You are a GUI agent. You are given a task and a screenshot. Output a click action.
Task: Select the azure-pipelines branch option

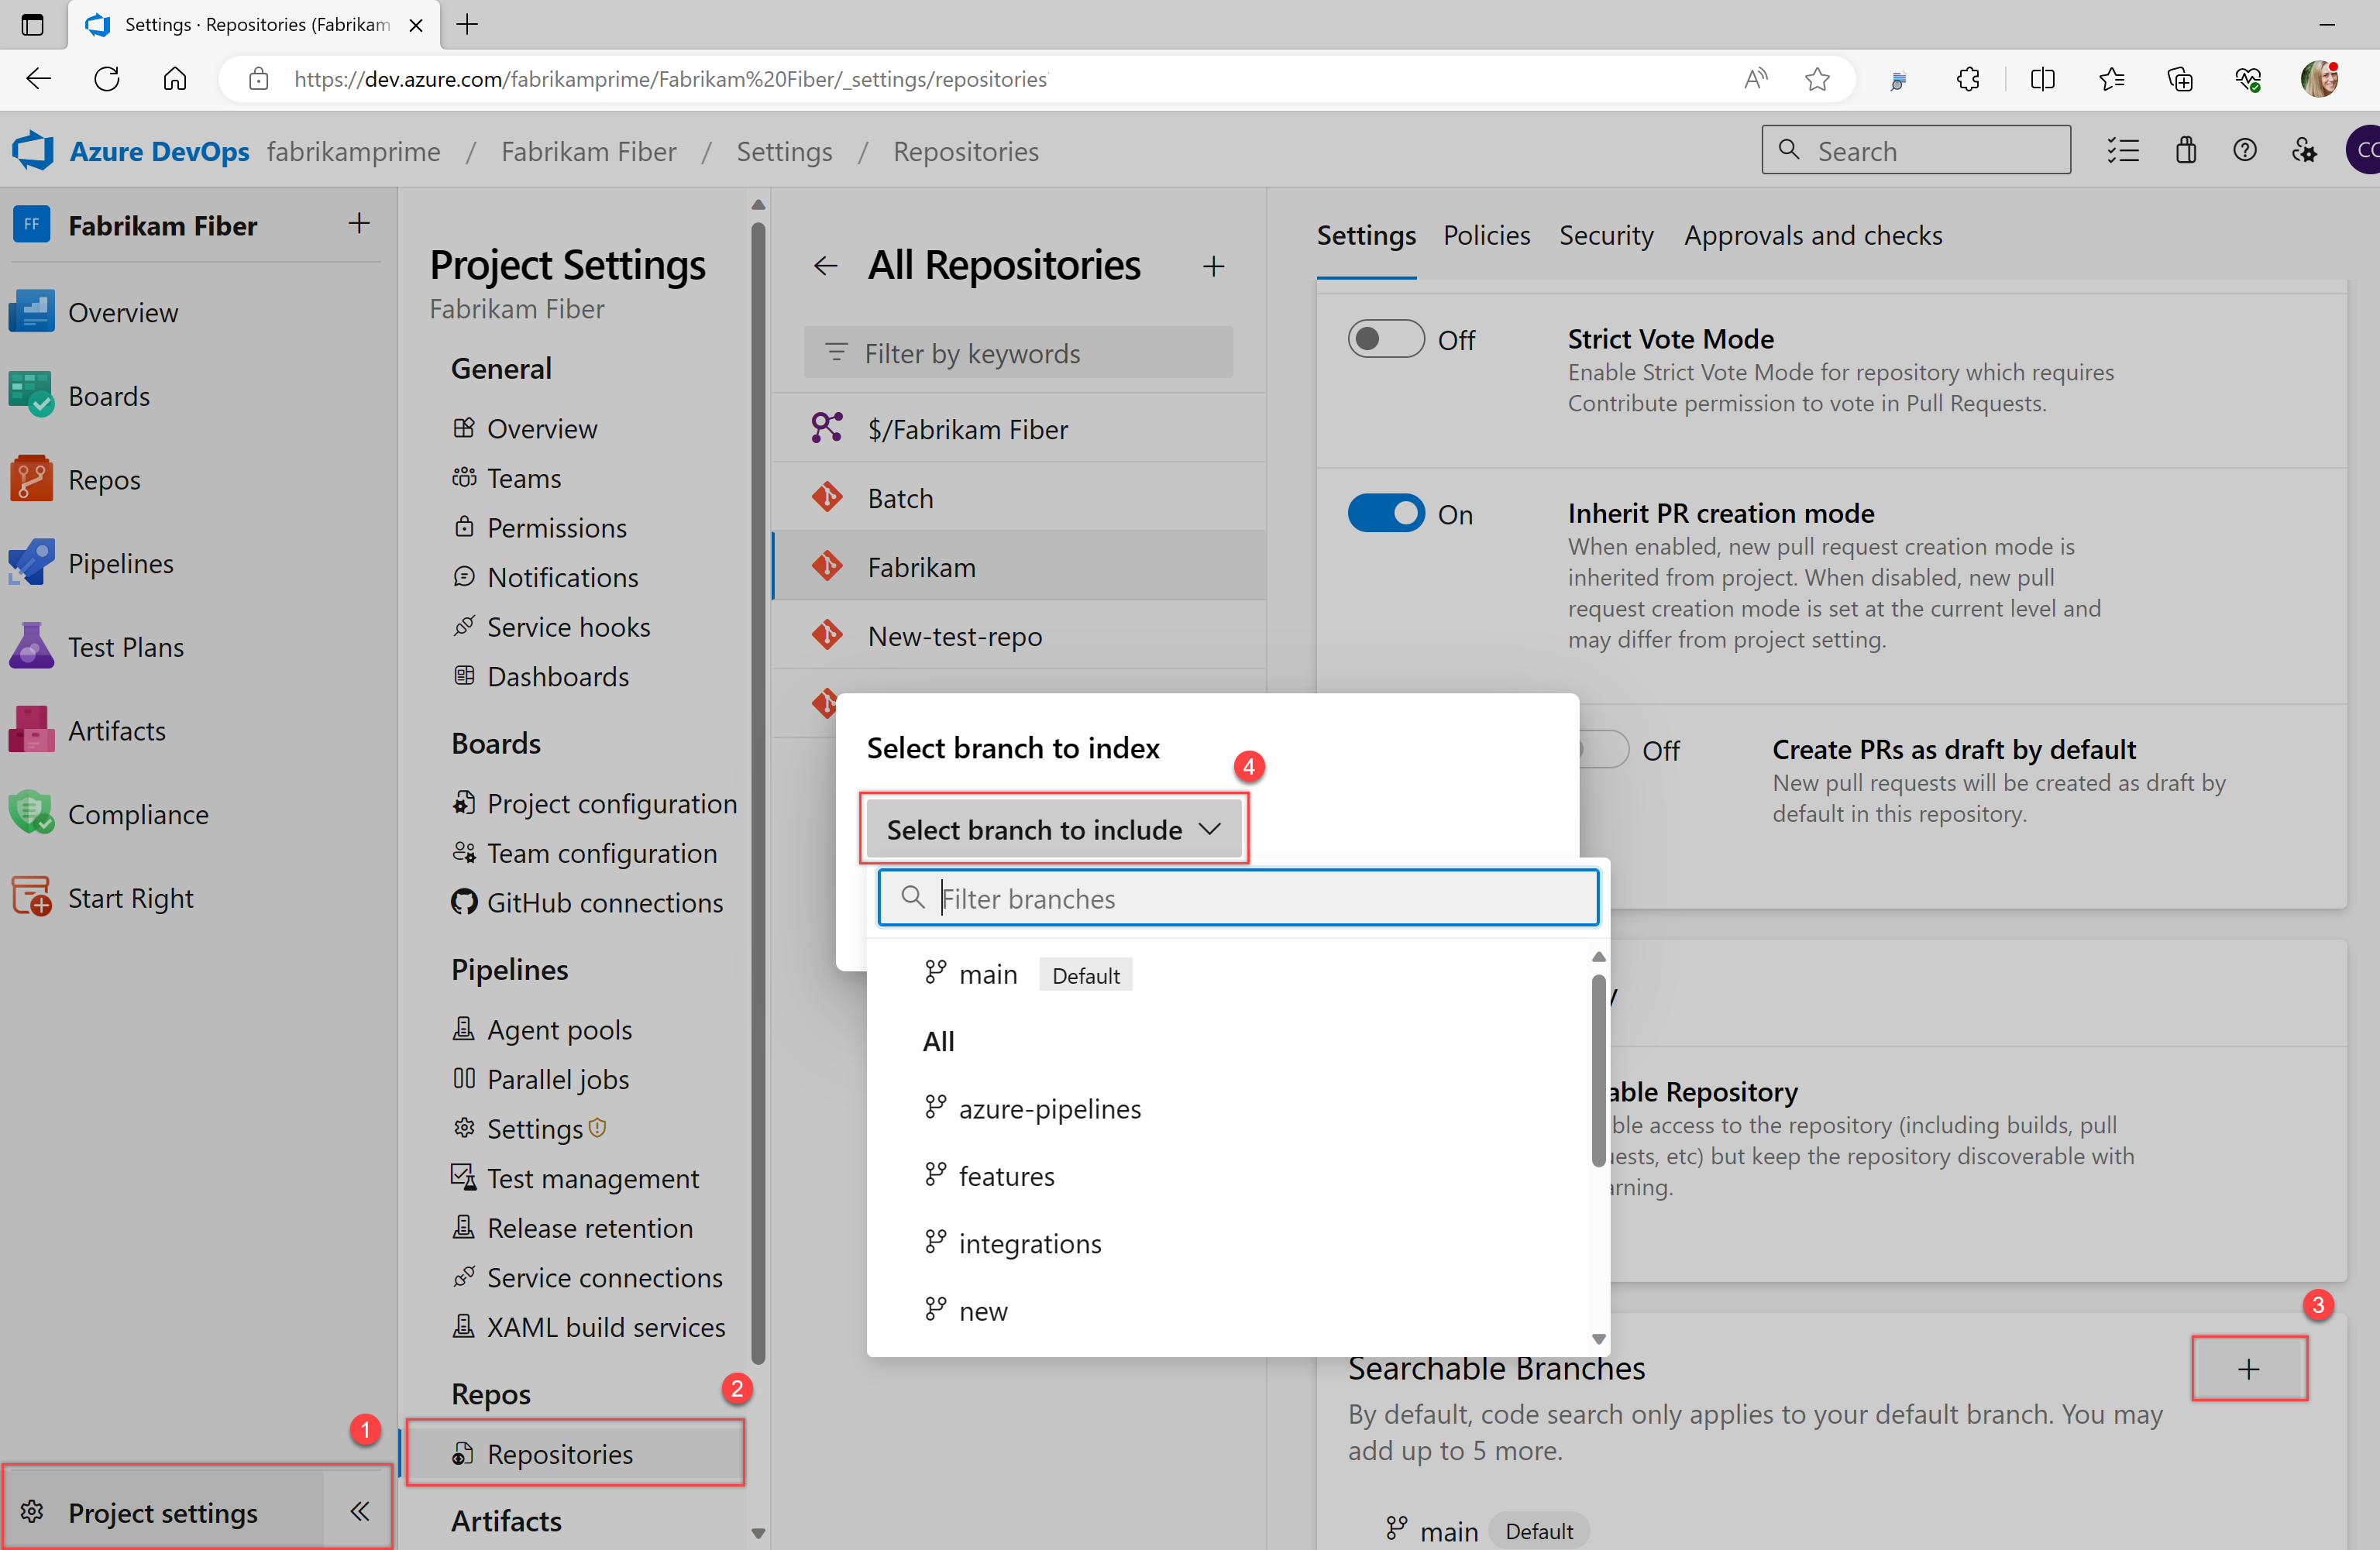[1051, 1108]
